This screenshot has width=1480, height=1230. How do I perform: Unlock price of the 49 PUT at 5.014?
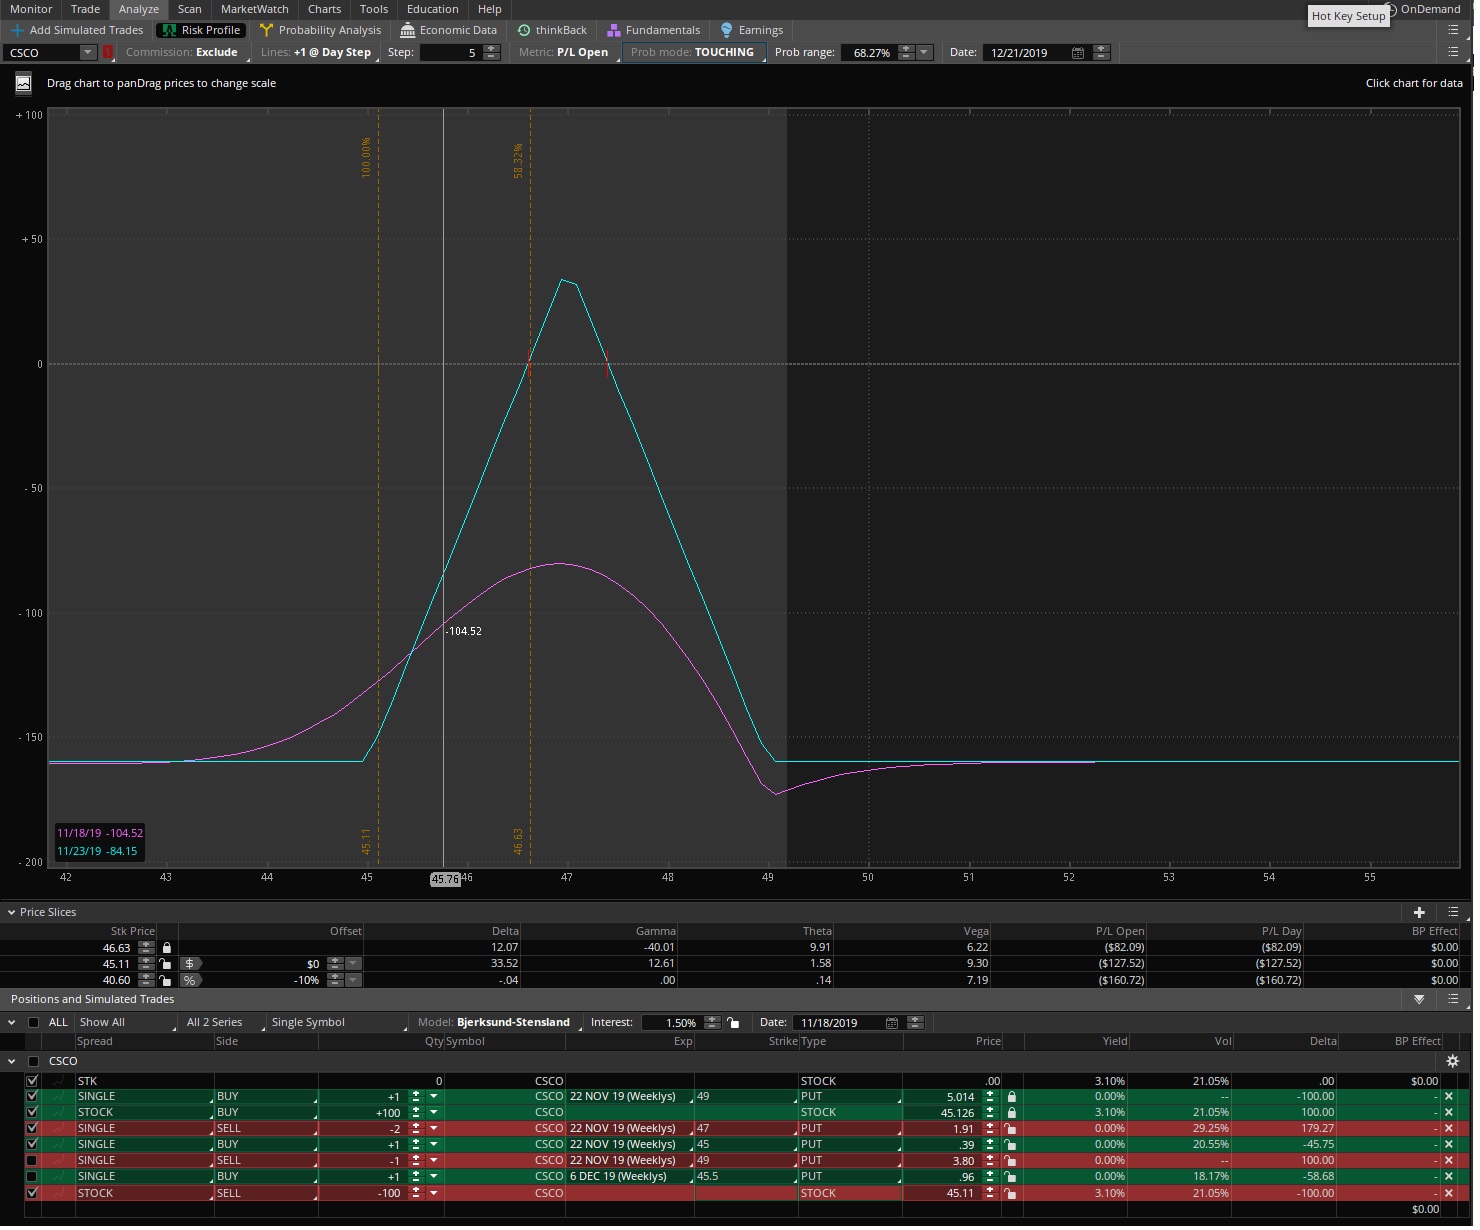click(1011, 1097)
